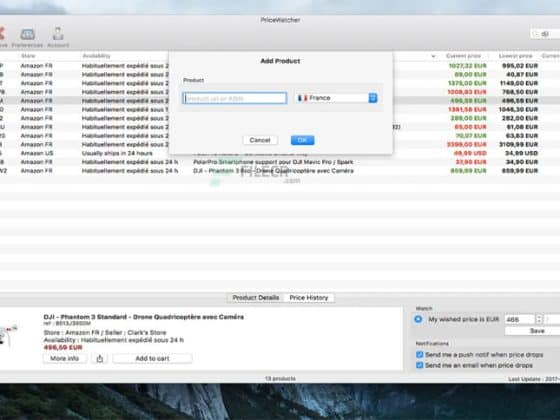Click the 1027,32 EUR current price

468,66
